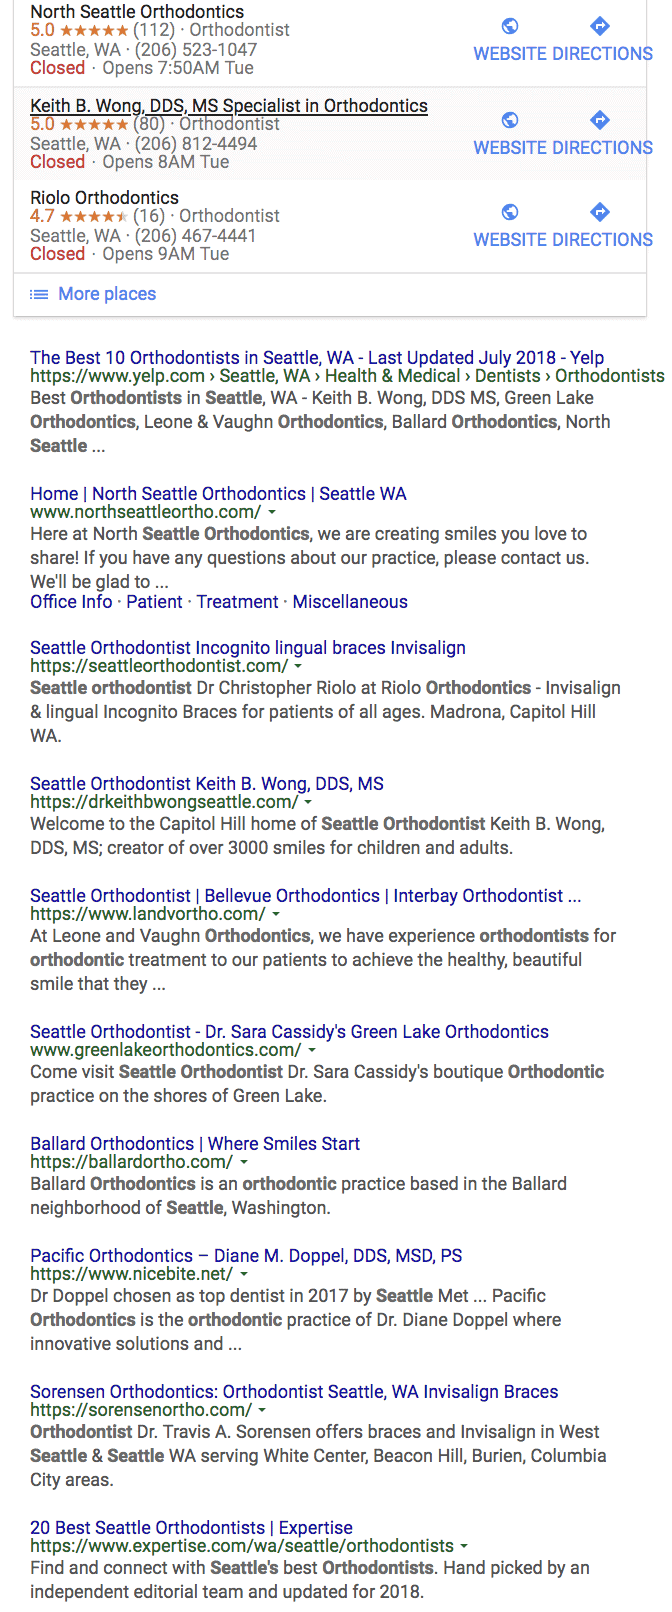Select Keith B. Wong, DDS, MS listing title
672x1612 pixels.
[x=229, y=106]
